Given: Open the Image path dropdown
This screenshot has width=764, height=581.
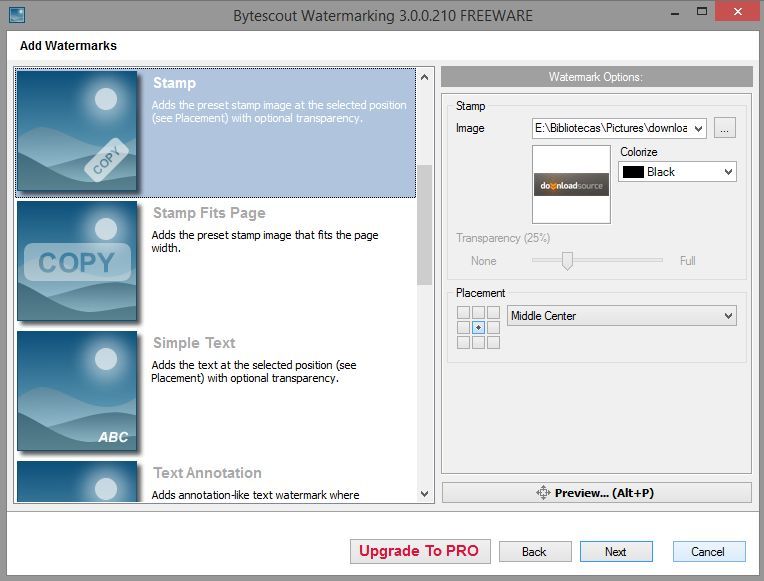Looking at the screenshot, I should [x=699, y=129].
